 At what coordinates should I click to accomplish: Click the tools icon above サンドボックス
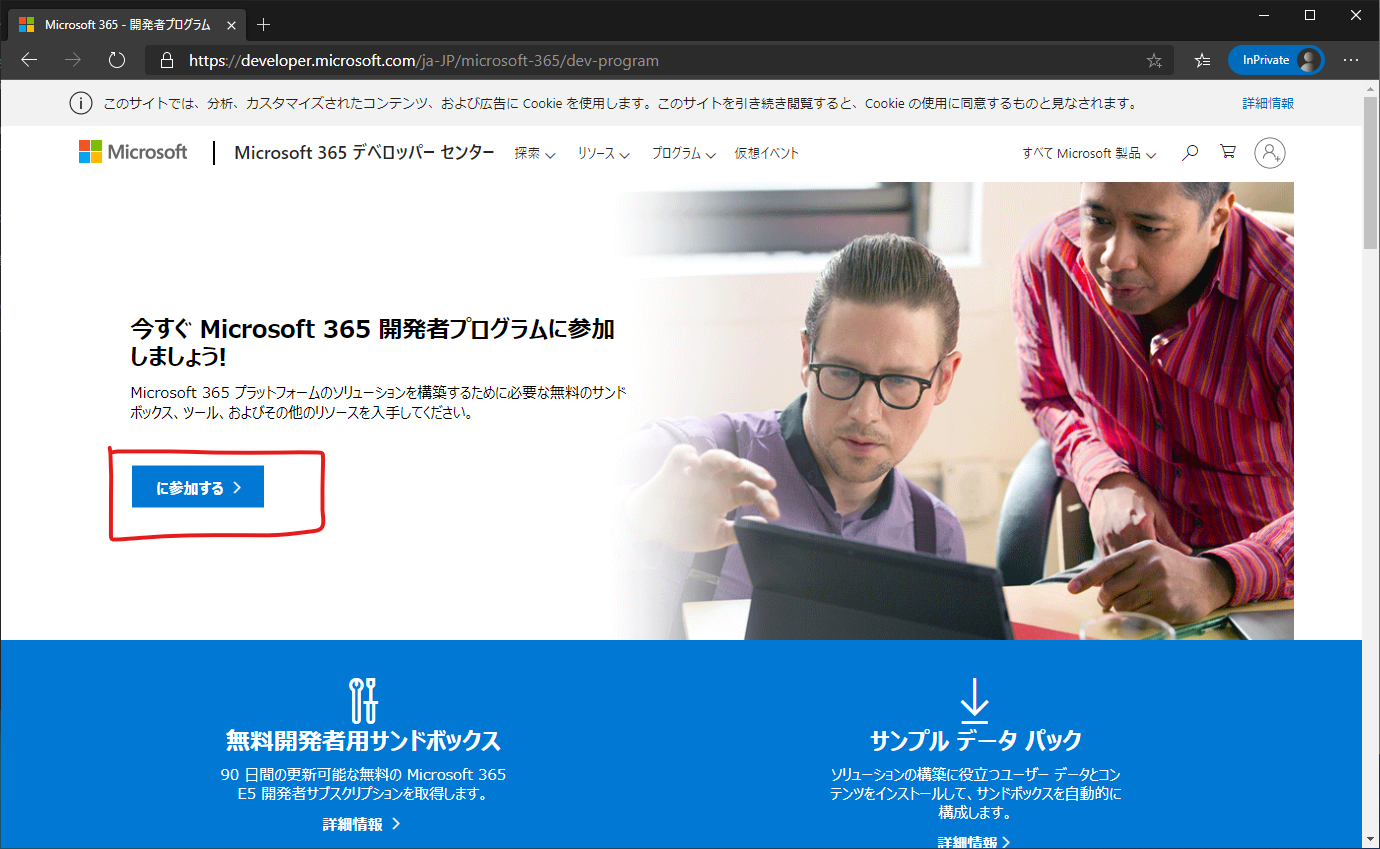pos(363,700)
